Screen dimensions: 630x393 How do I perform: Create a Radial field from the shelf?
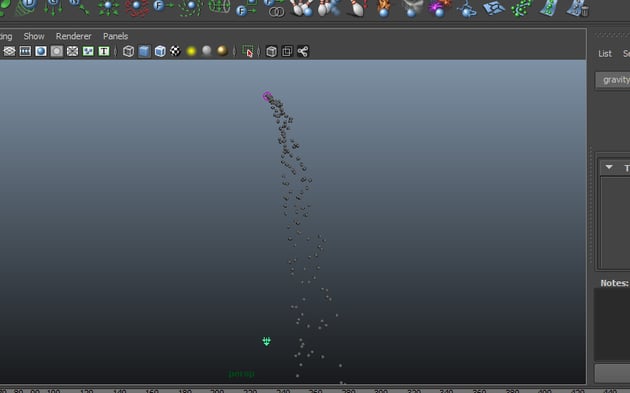[108, 8]
